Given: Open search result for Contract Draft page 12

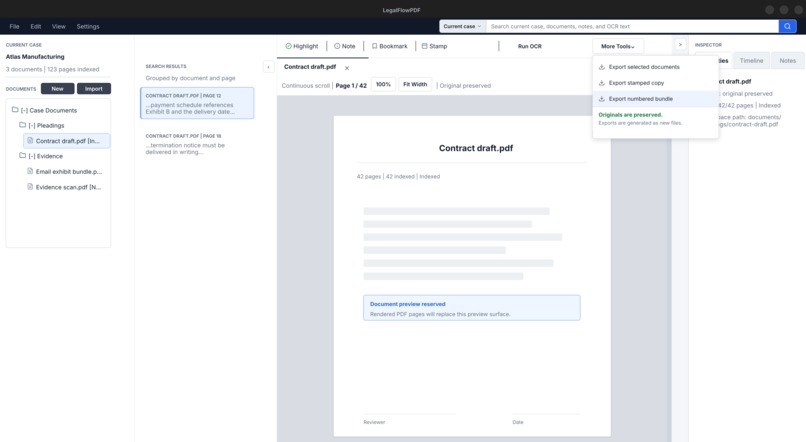Looking at the screenshot, I should pyautogui.click(x=197, y=103).
